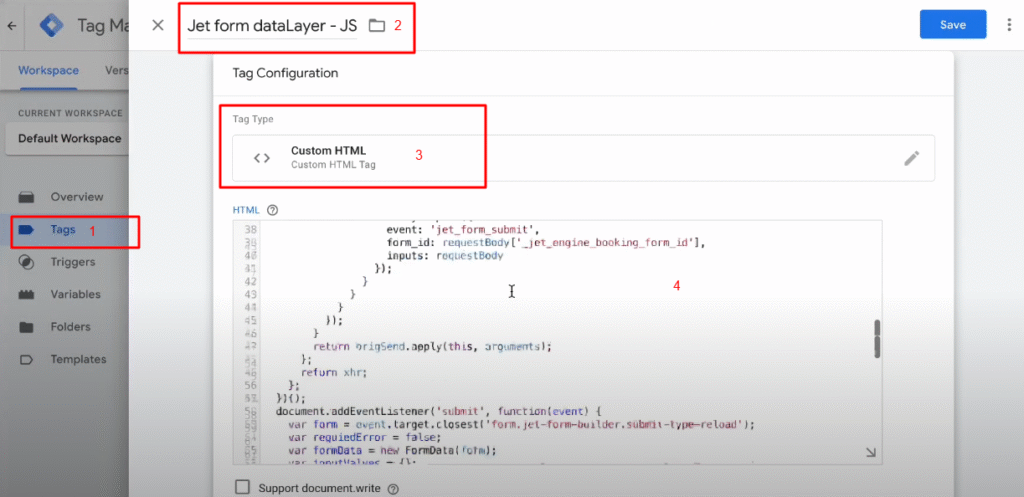Edit tag type with the pencil icon
This screenshot has width=1024, height=497.
[x=912, y=158]
